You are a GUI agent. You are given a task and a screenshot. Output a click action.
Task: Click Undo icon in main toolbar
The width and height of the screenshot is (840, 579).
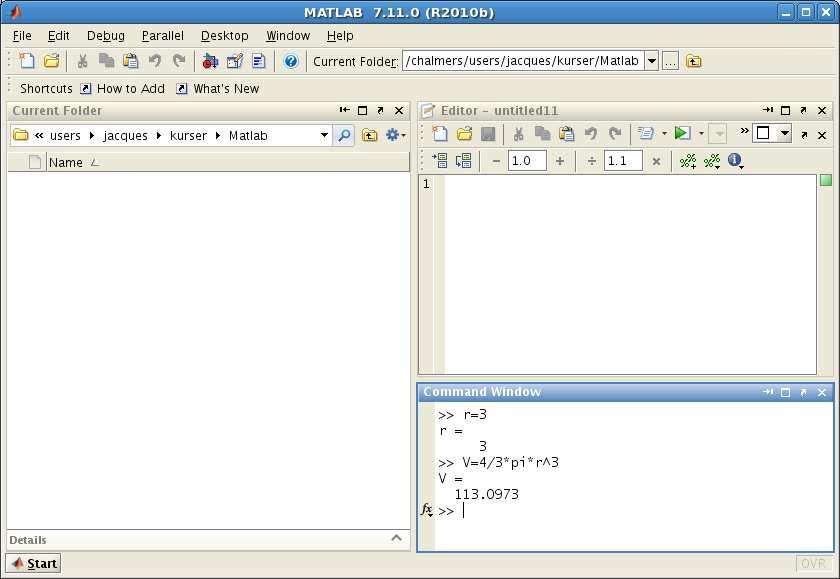point(155,61)
